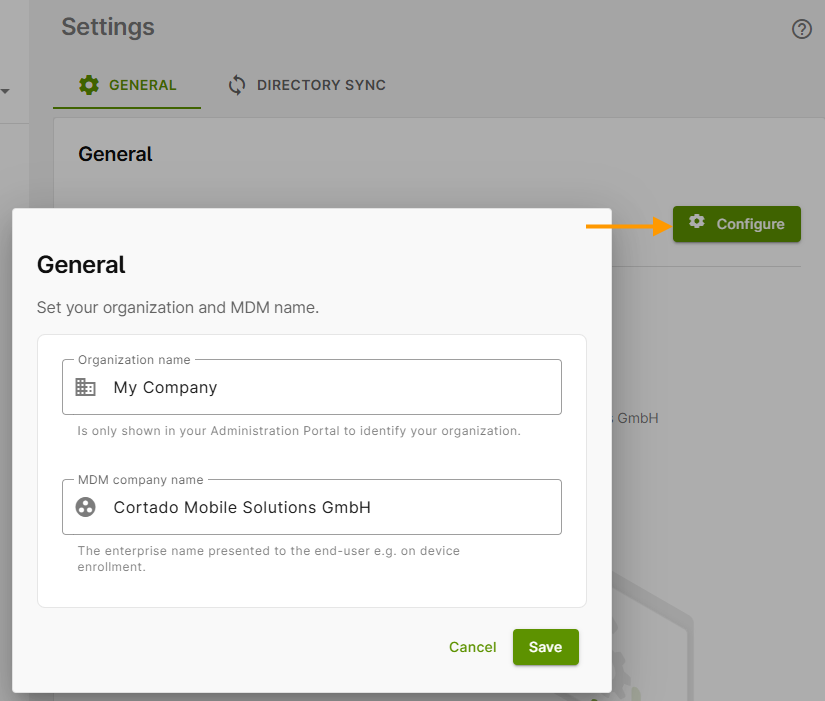Click the General heading inside the dialog
This screenshot has width=825, height=701.
[81, 264]
